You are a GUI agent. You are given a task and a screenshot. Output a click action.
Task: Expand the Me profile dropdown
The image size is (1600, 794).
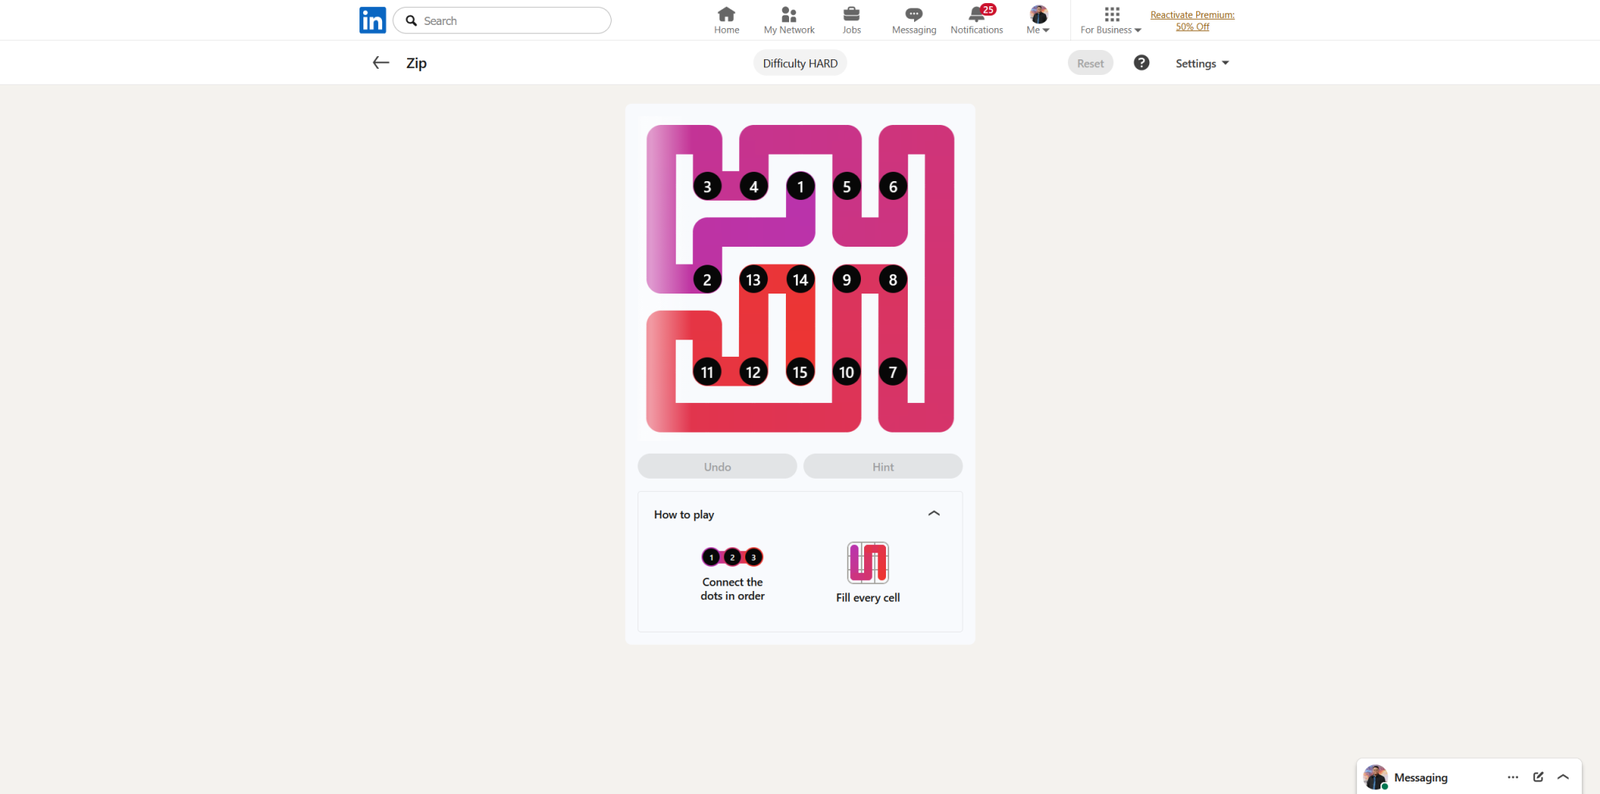[1038, 20]
